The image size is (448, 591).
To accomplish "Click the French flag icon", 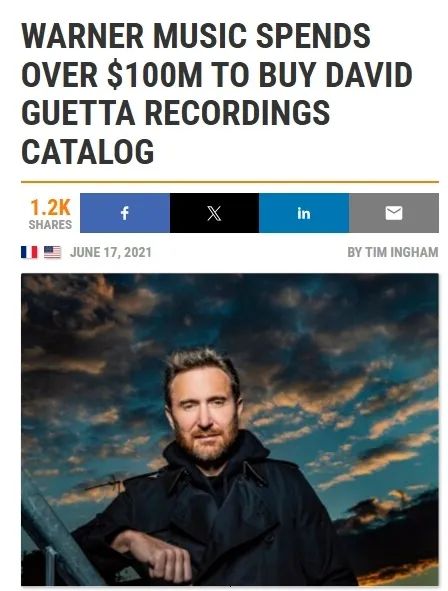I will tap(29, 252).
